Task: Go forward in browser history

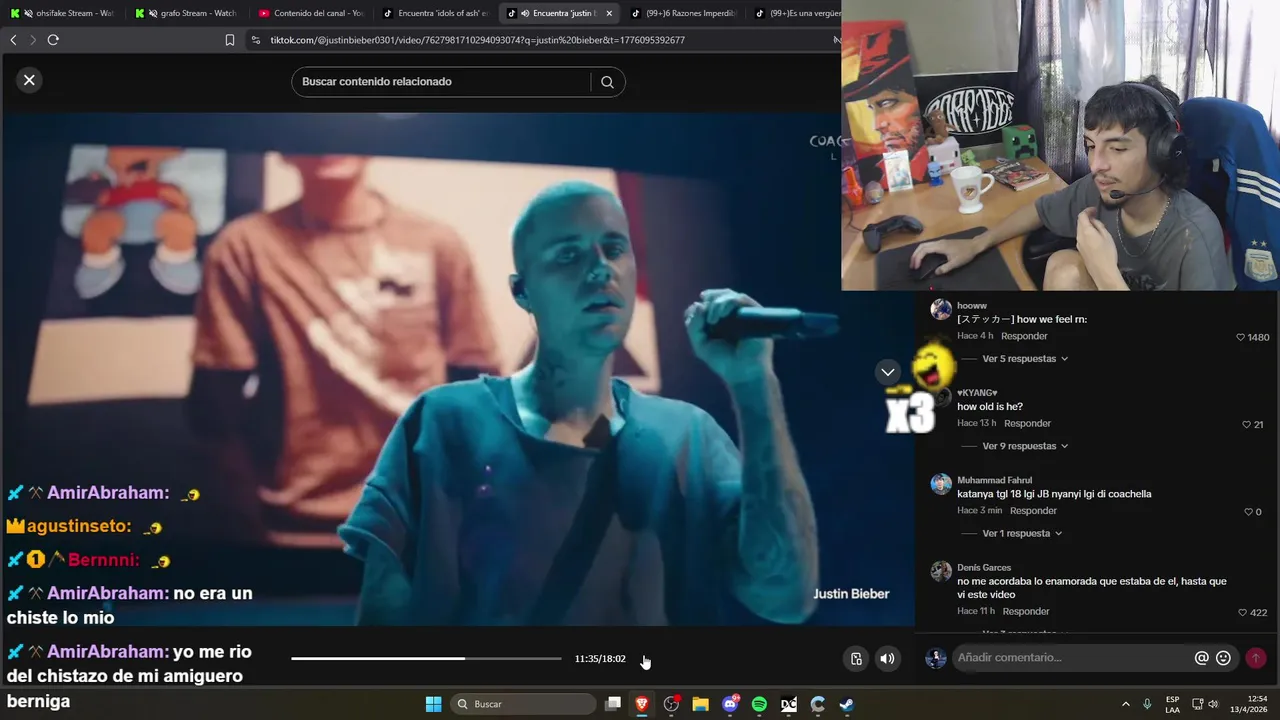Action: tap(32, 40)
